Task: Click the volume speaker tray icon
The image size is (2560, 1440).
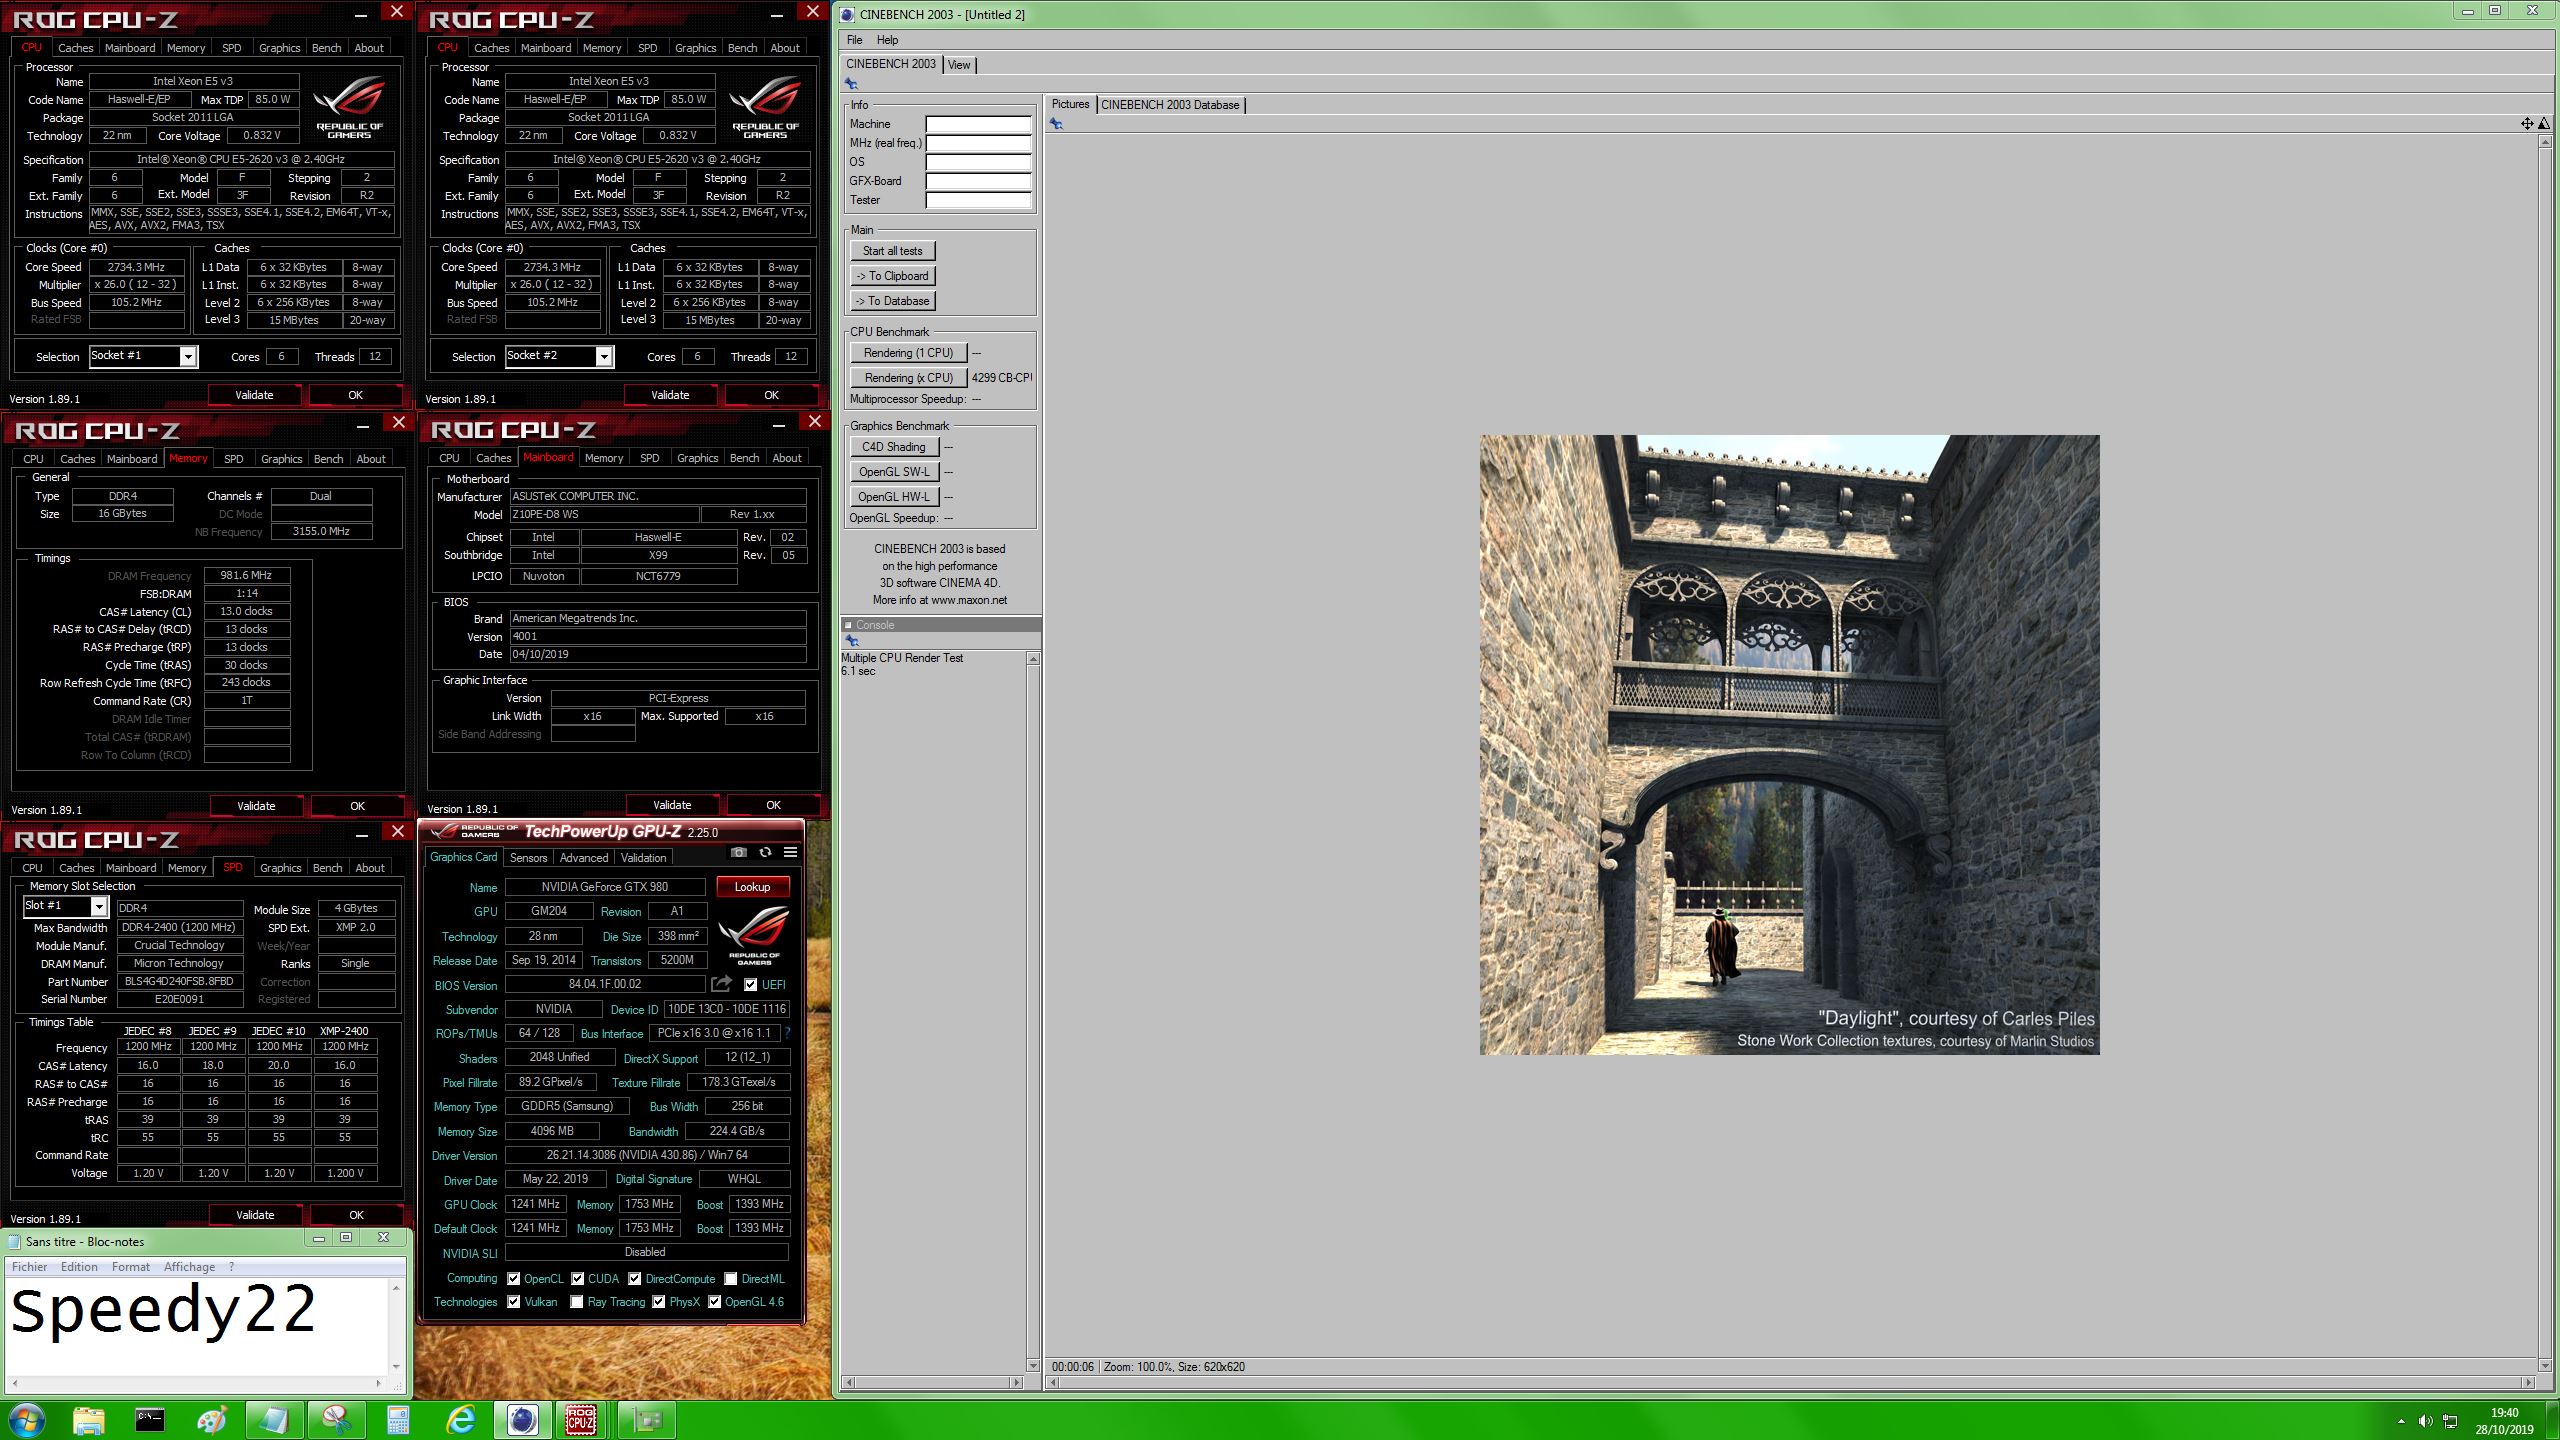Action: (x=2425, y=1421)
